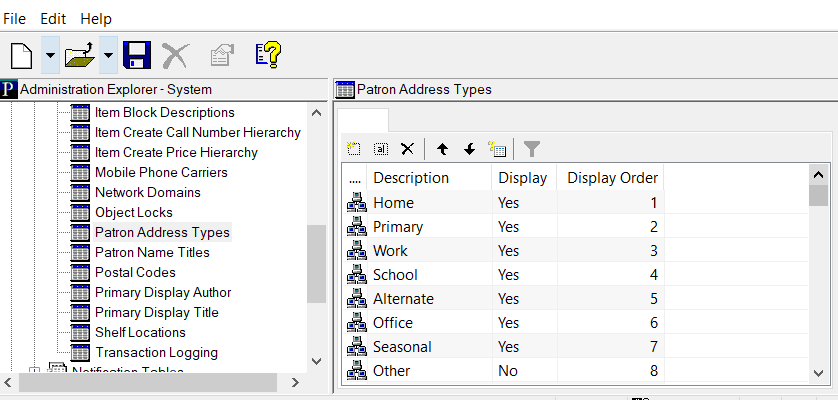Expand the Notification Tables tree node
This screenshot has height=400, width=838.
point(35,372)
